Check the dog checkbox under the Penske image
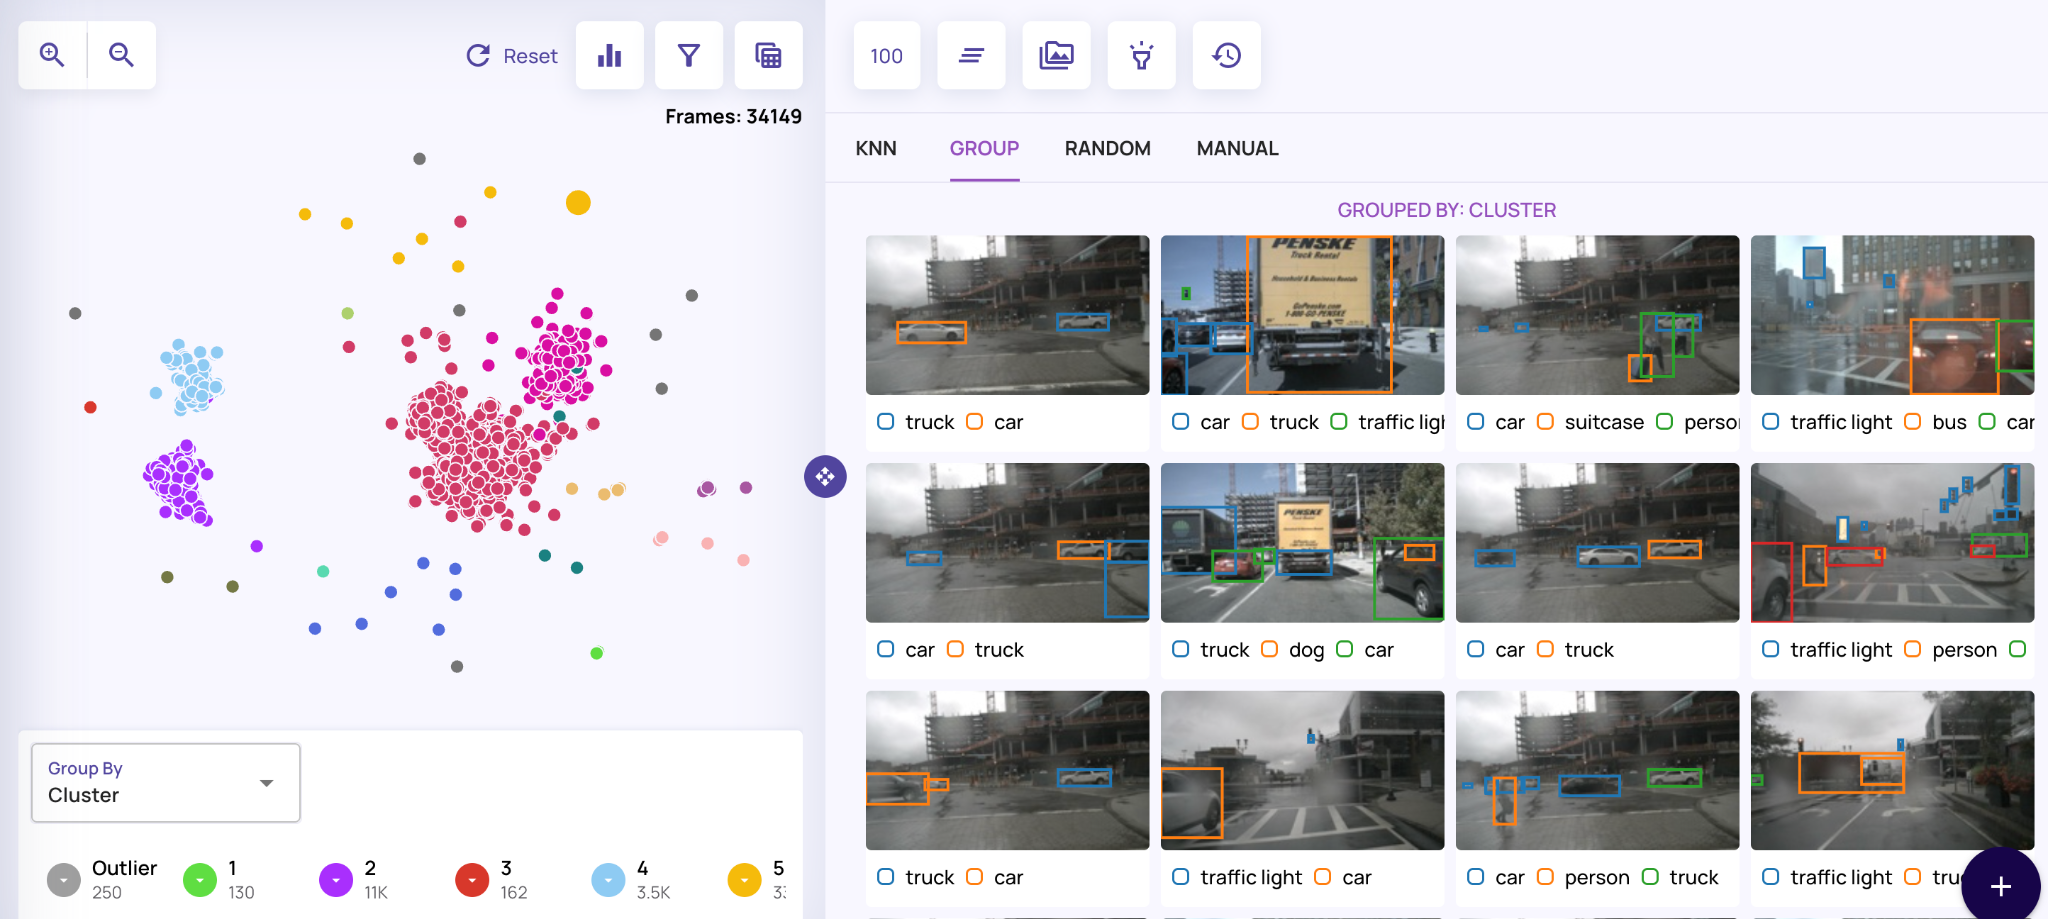Image resolution: width=2048 pixels, height=919 pixels. (1269, 649)
